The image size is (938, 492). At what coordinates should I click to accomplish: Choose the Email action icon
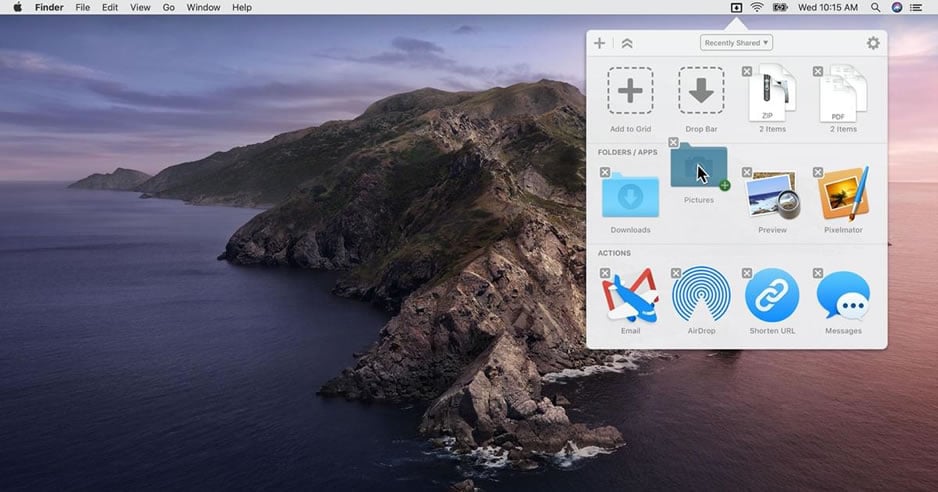click(630, 296)
